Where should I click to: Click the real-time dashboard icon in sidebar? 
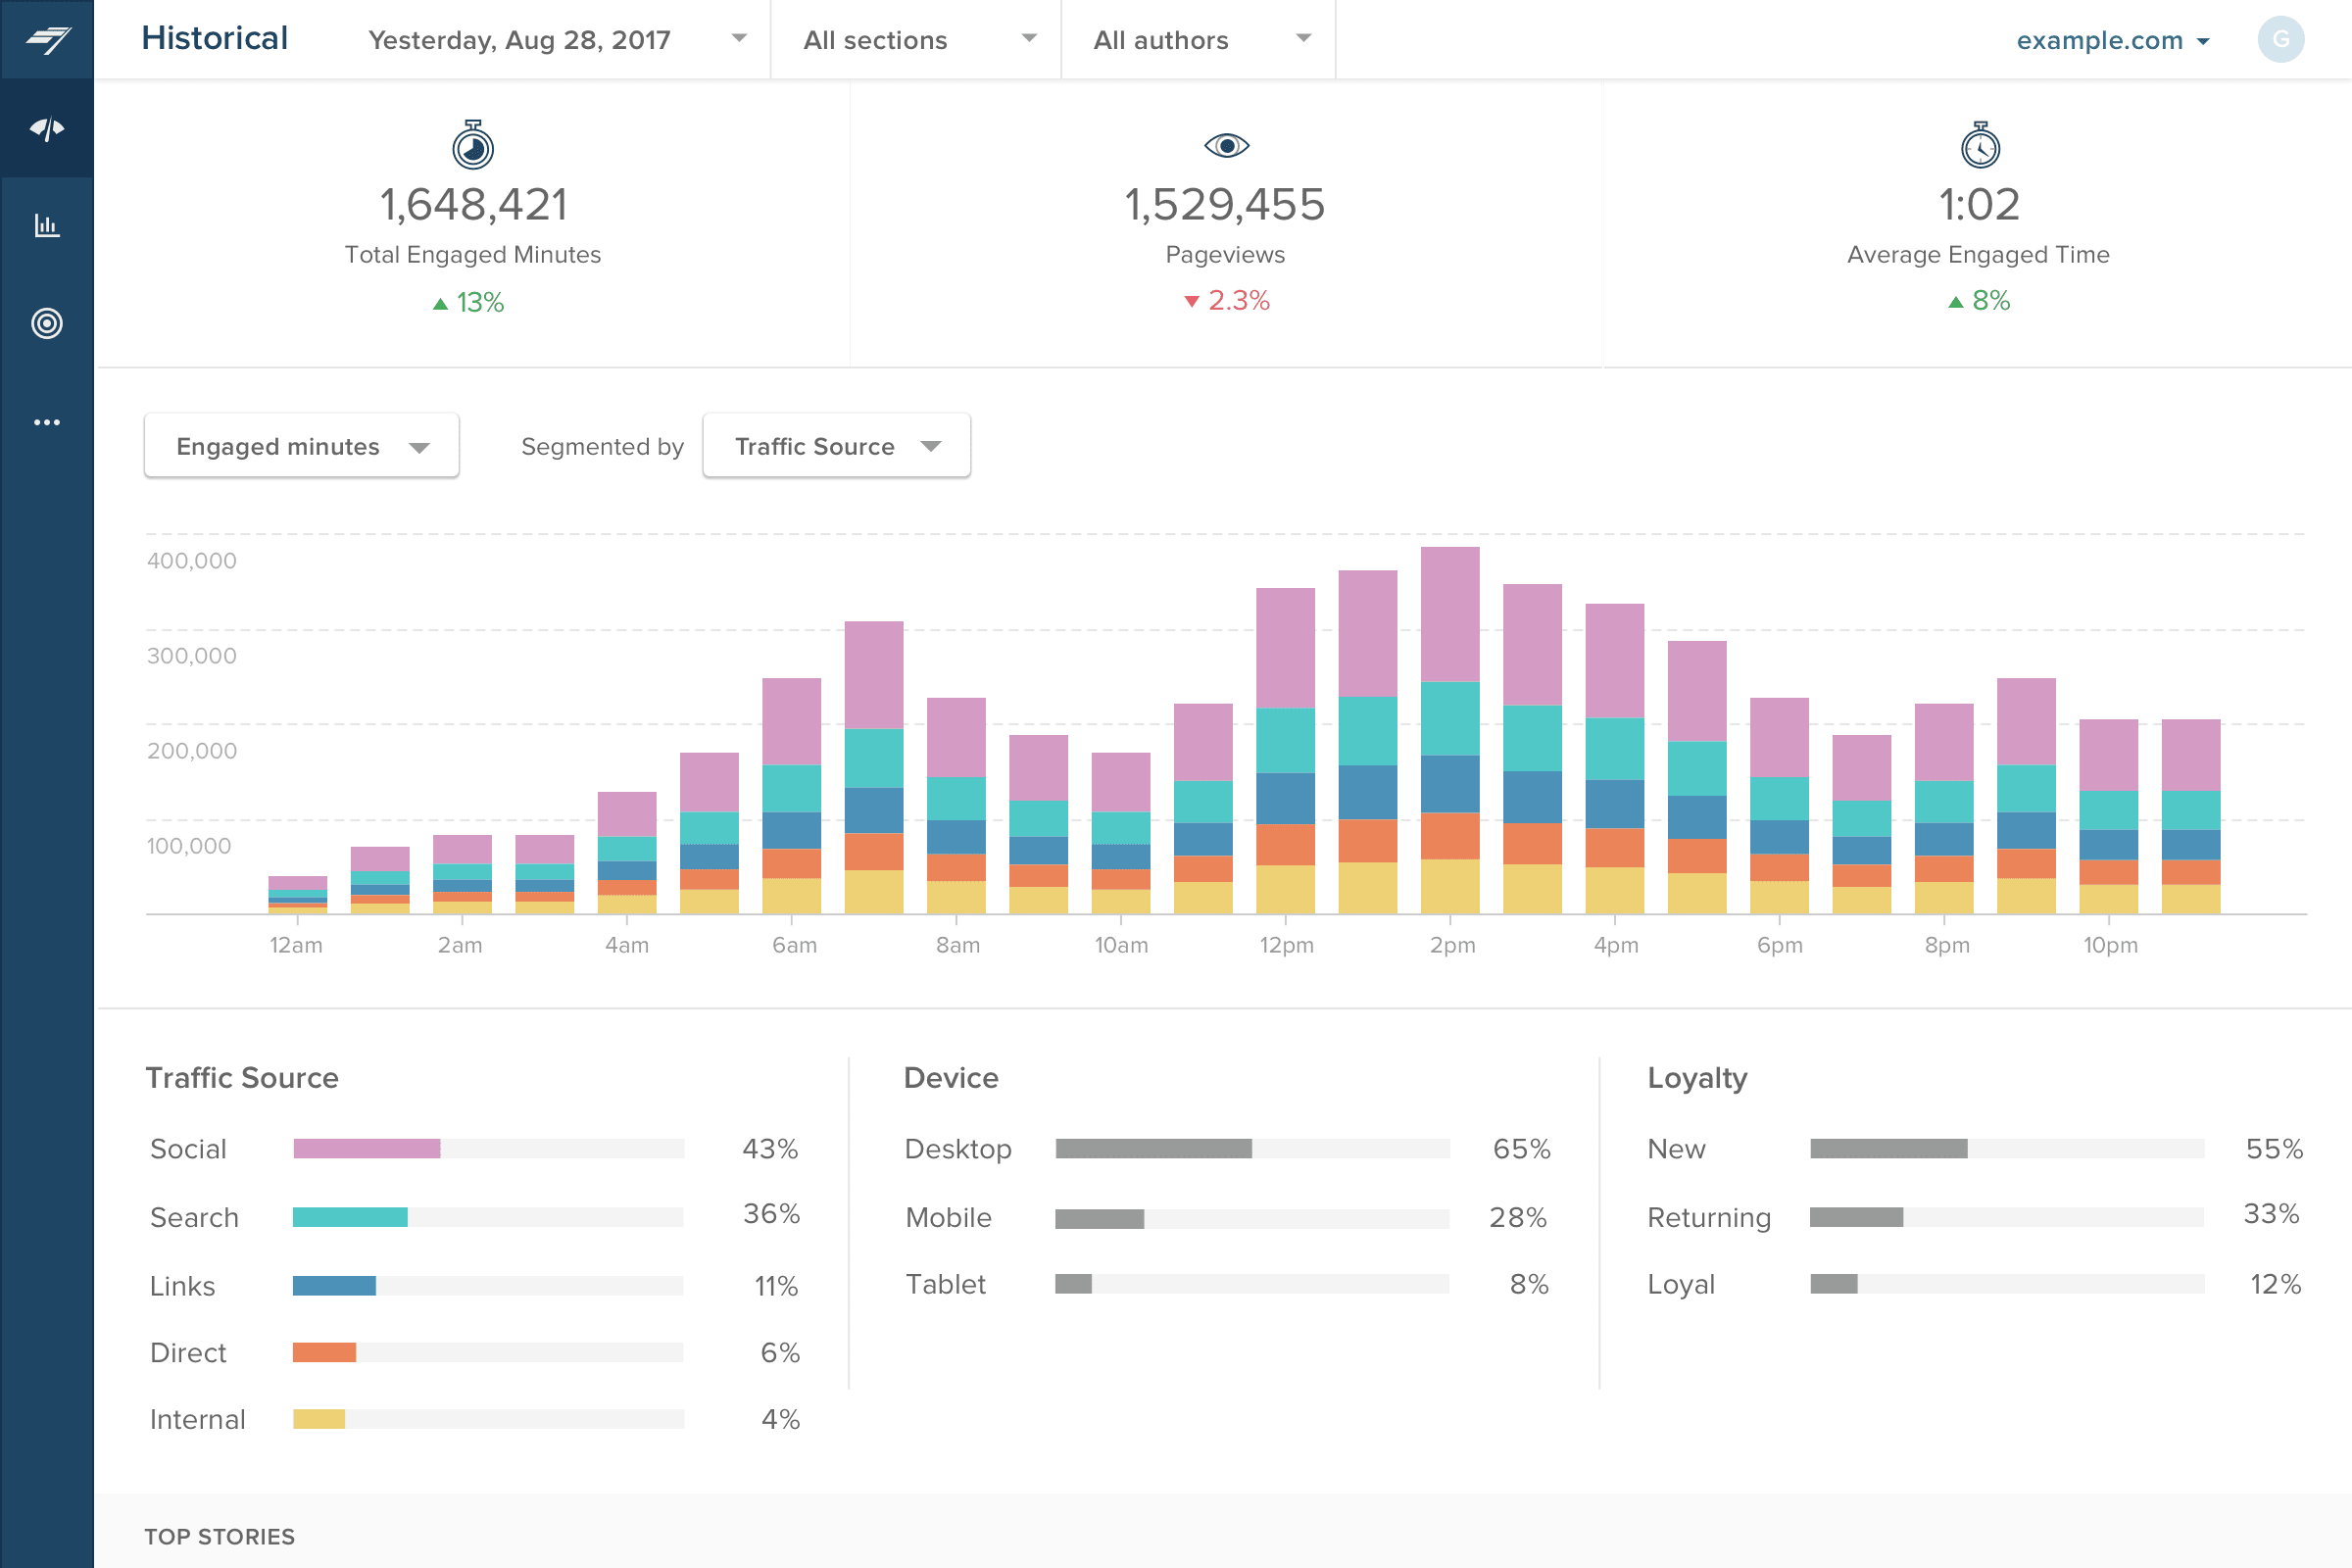[x=47, y=131]
